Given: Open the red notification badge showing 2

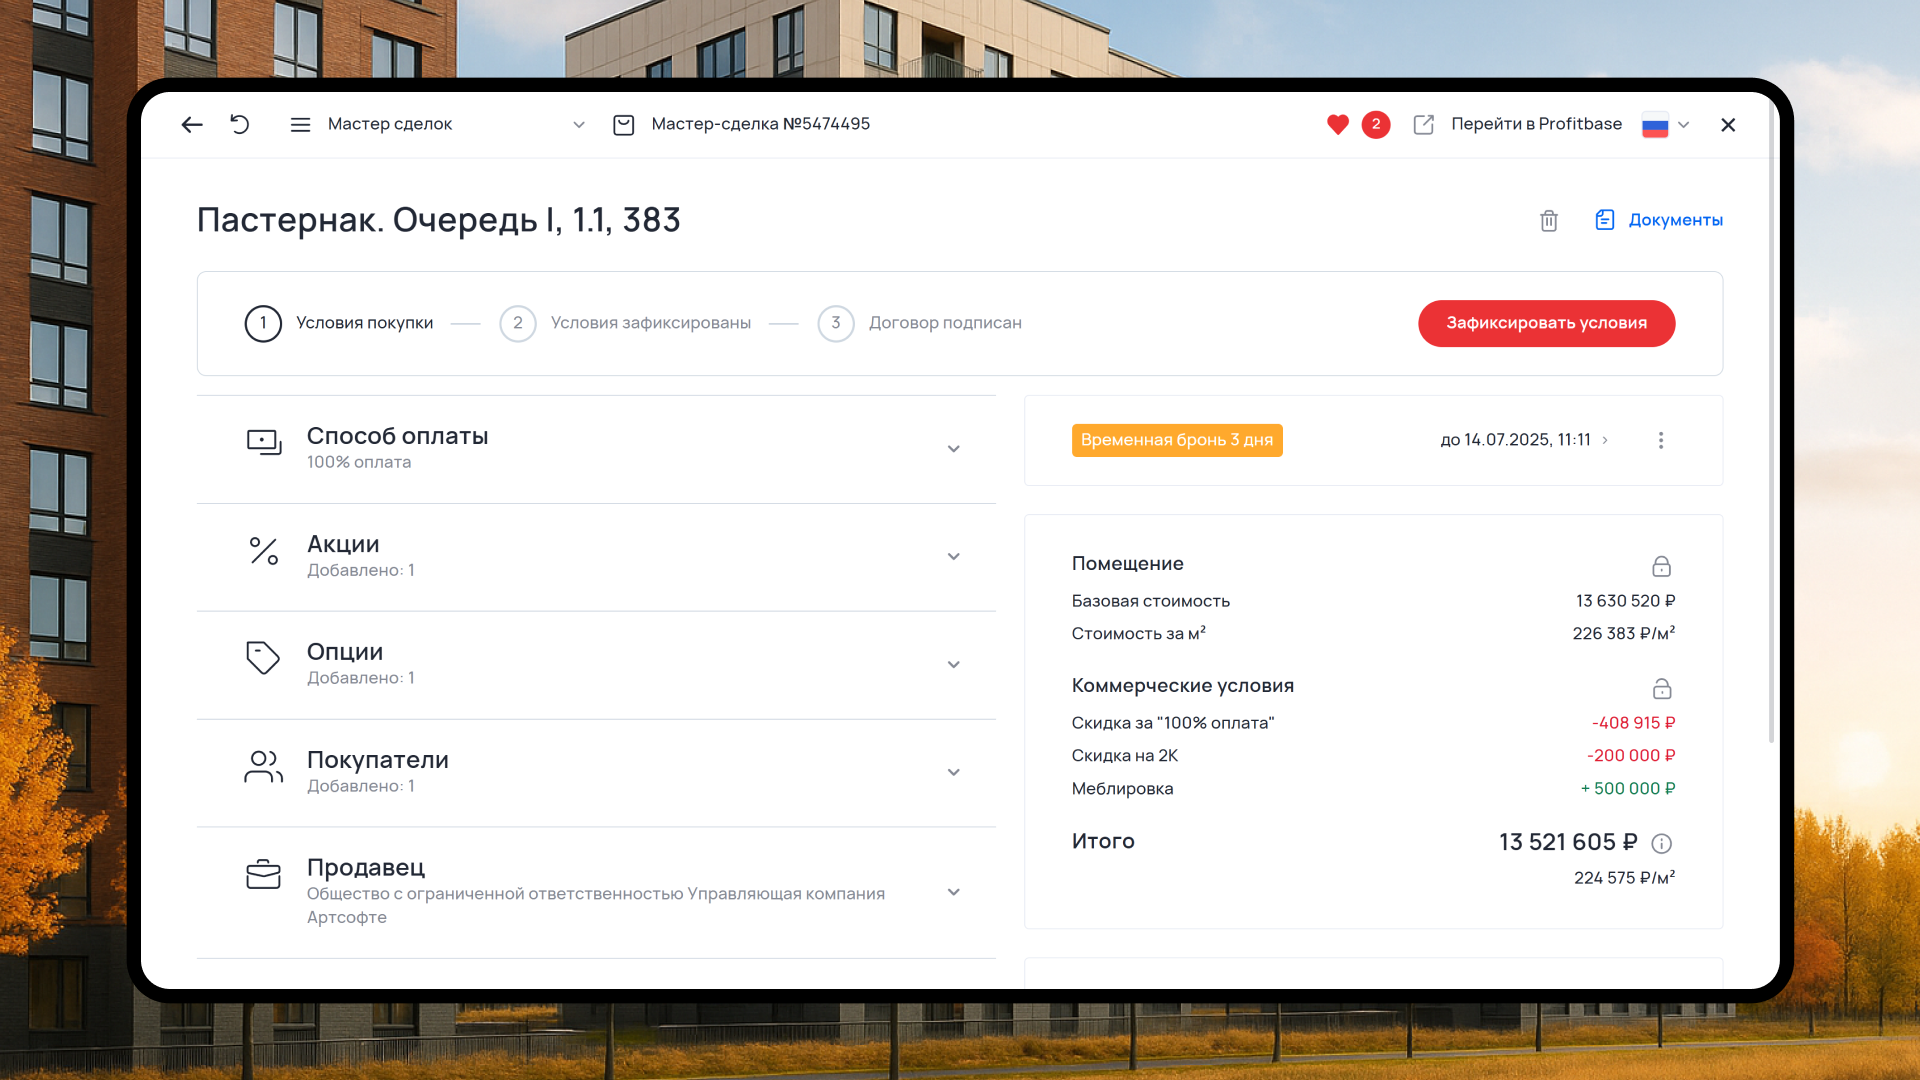Looking at the screenshot, I should click(1376, 124).
